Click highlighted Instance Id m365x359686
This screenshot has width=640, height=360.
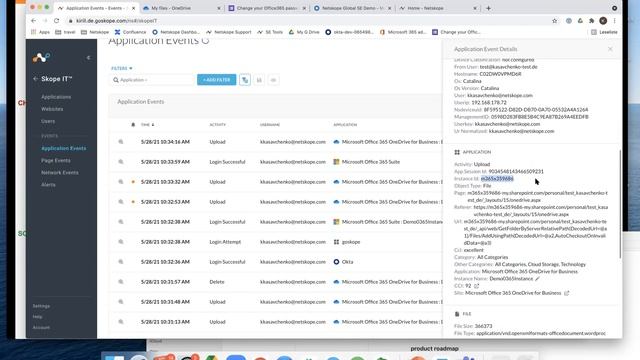point(497,179)
